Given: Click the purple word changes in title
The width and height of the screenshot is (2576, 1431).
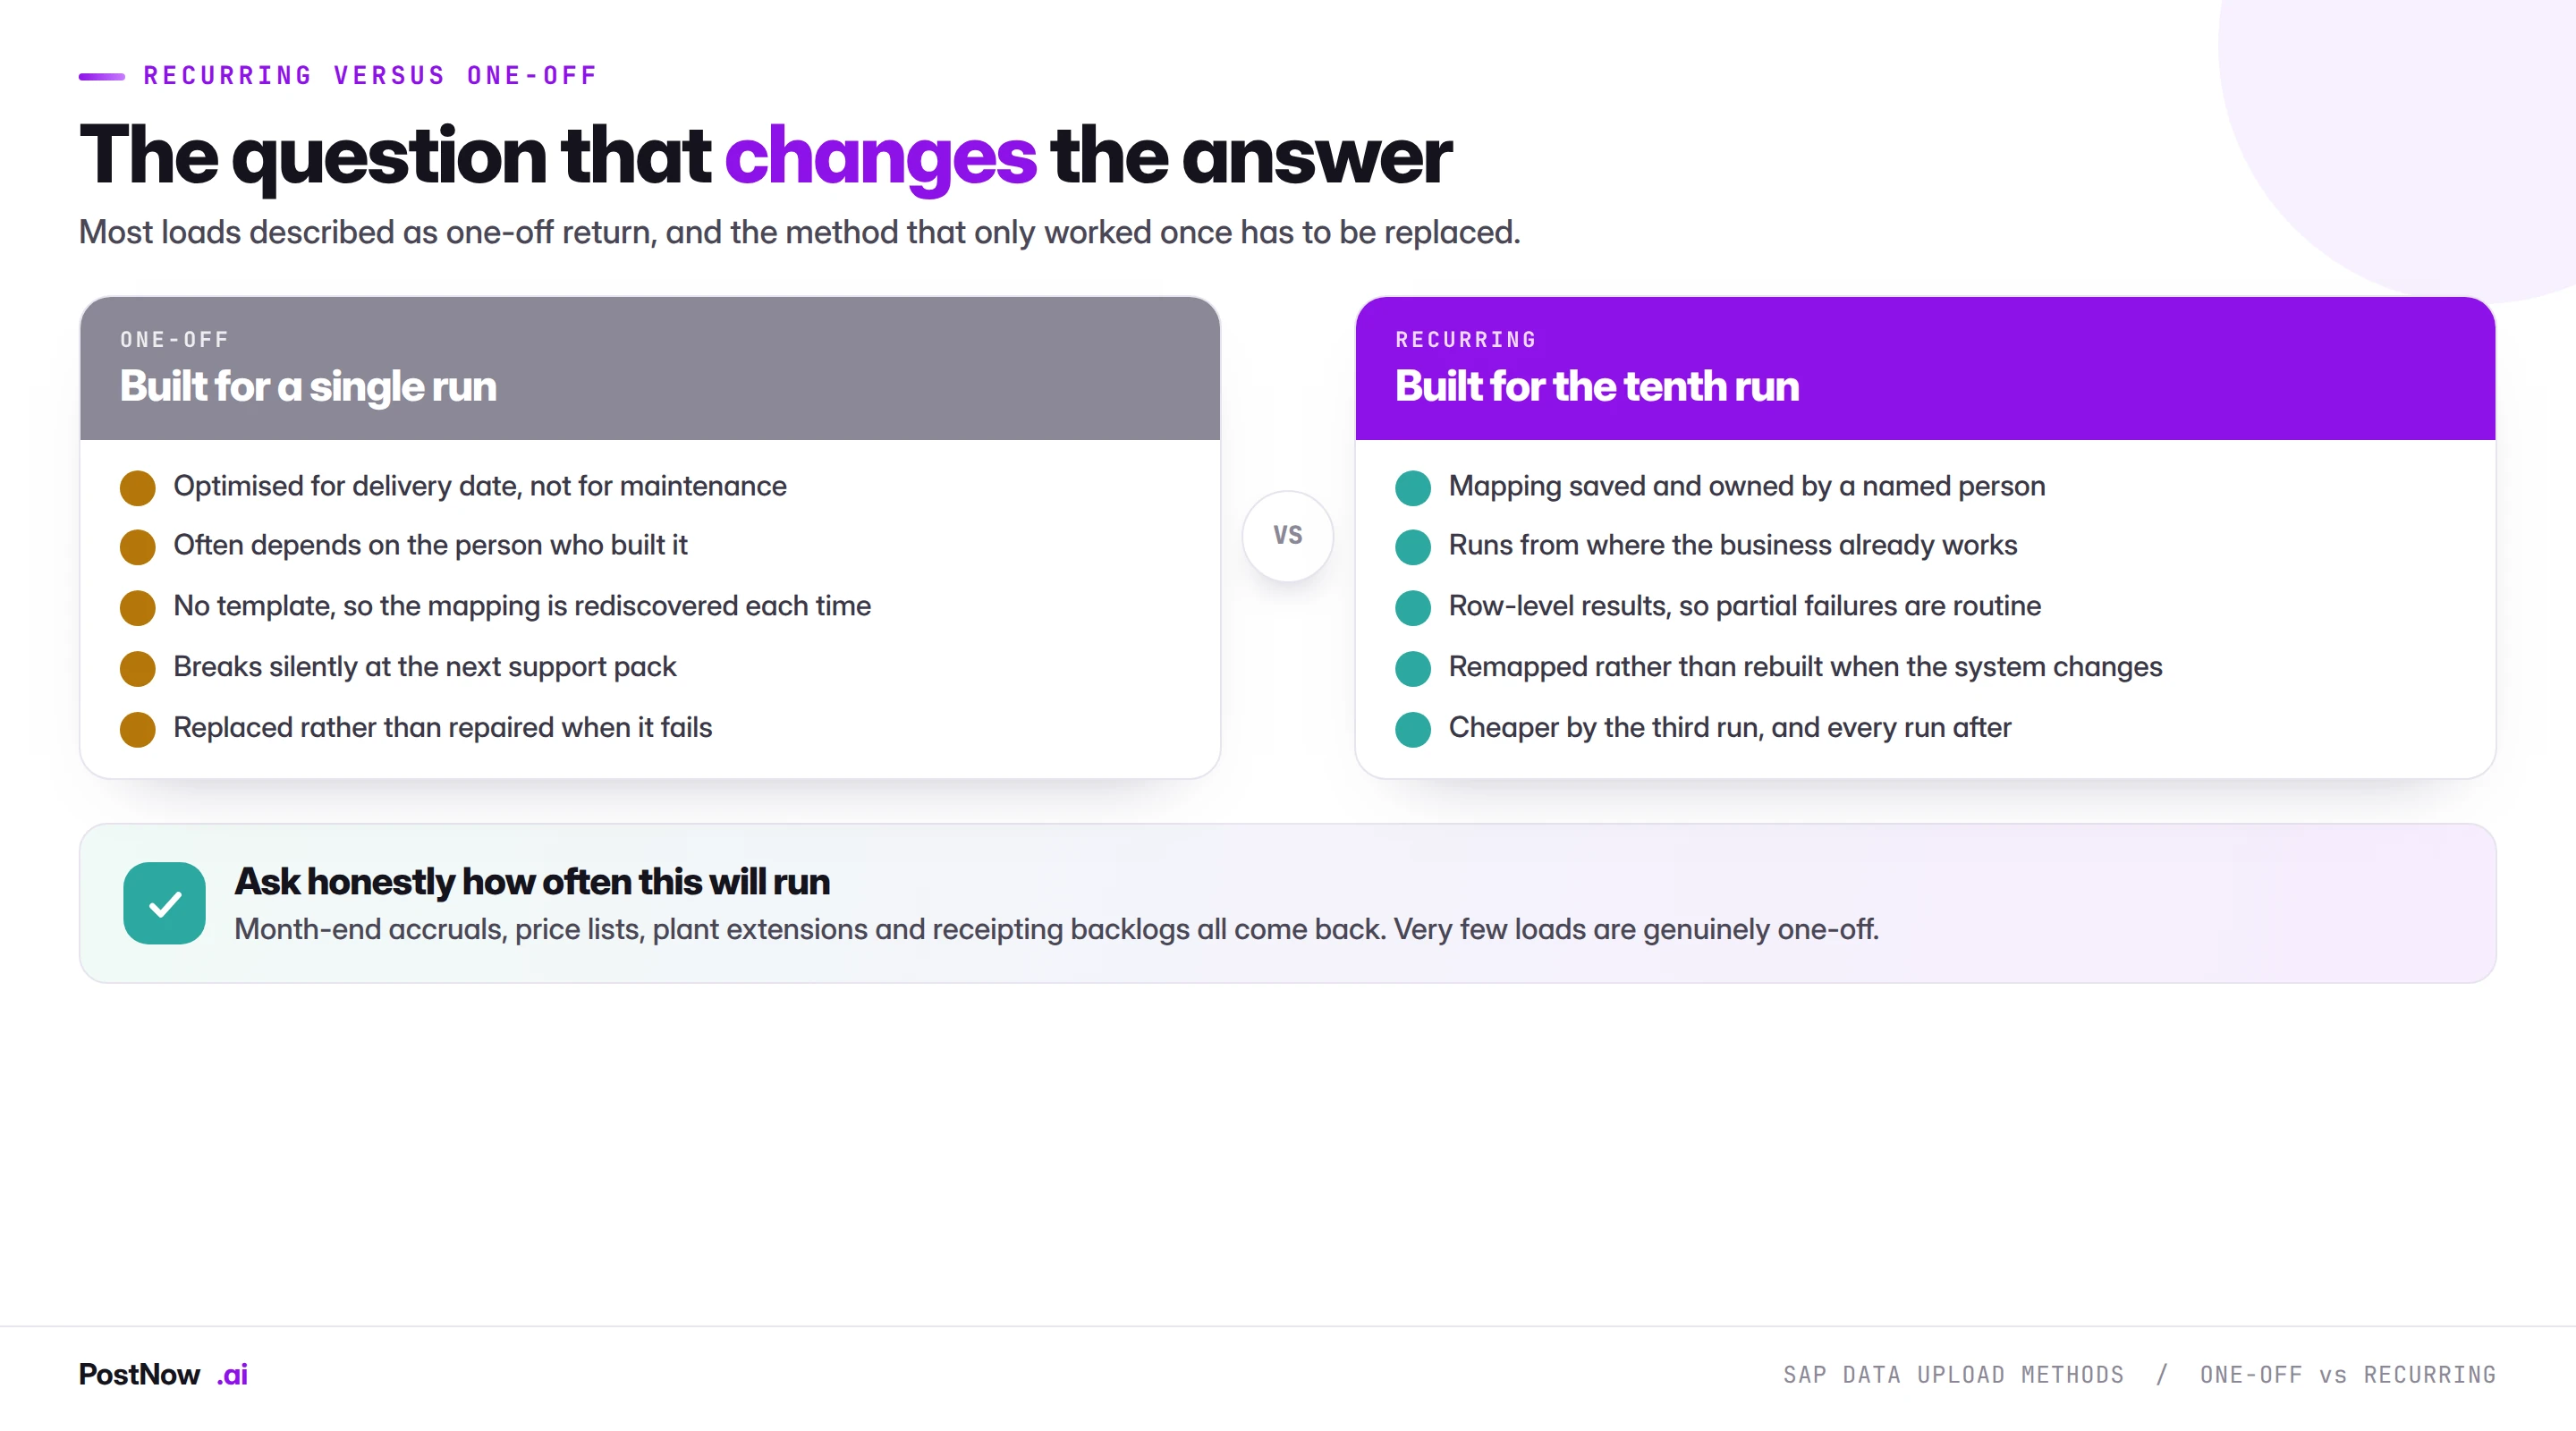Looking at the screenshot, I should click(x=880, y=157).
